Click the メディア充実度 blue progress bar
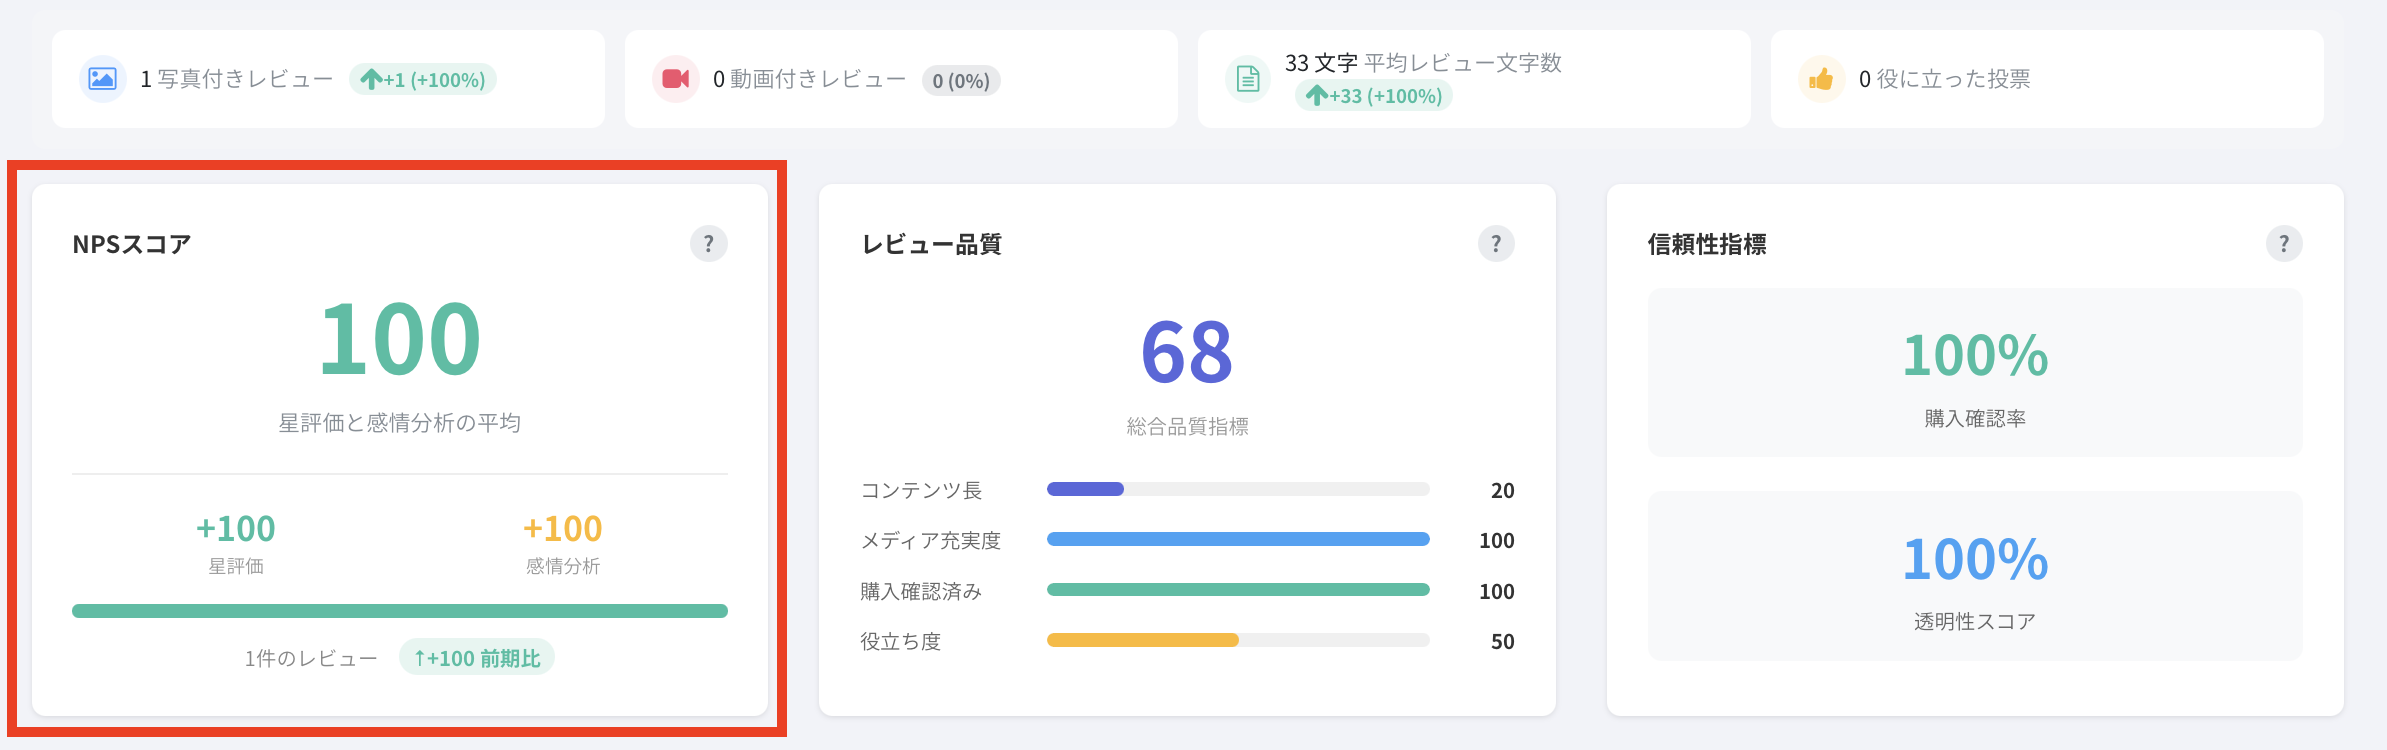This screenshot has width=2387, height=750. (x=1237, y=539)
